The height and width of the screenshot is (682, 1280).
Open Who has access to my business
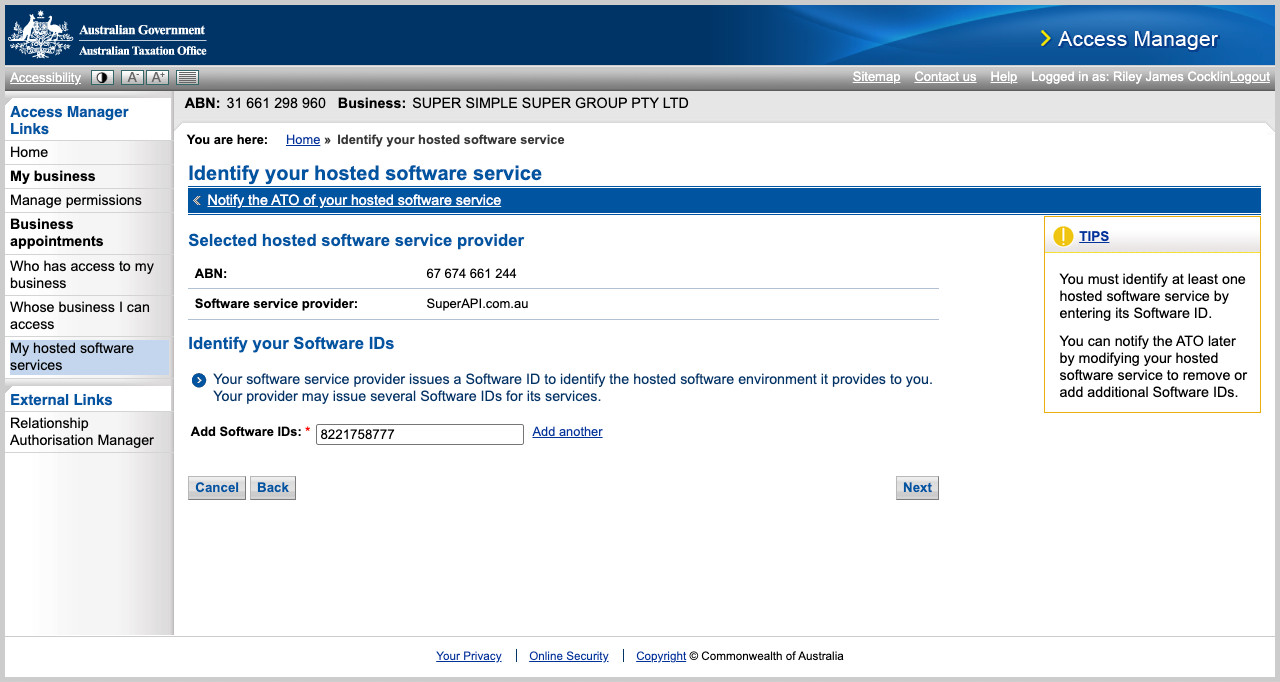click(x=82, y=274)
